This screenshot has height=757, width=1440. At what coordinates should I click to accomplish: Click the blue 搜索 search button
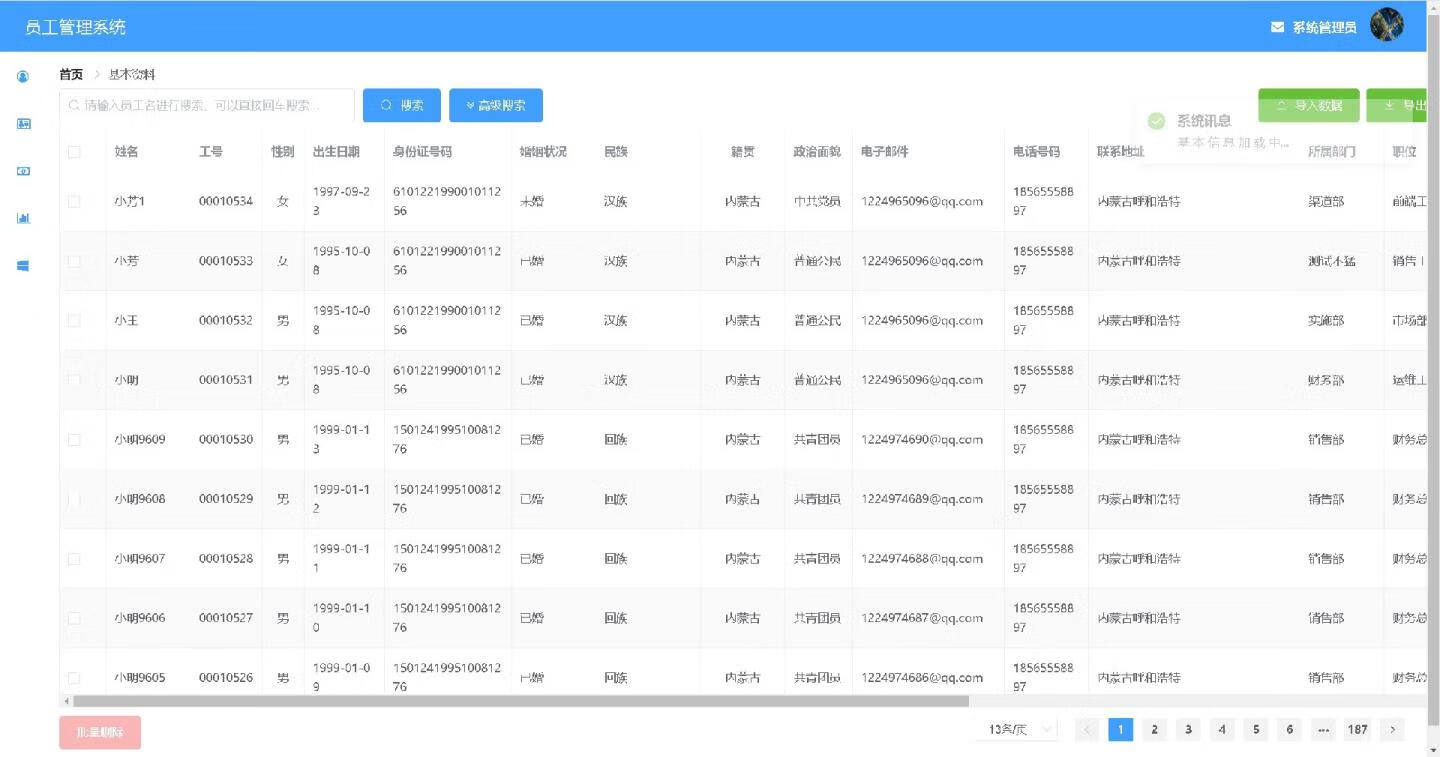coord(401,105)
